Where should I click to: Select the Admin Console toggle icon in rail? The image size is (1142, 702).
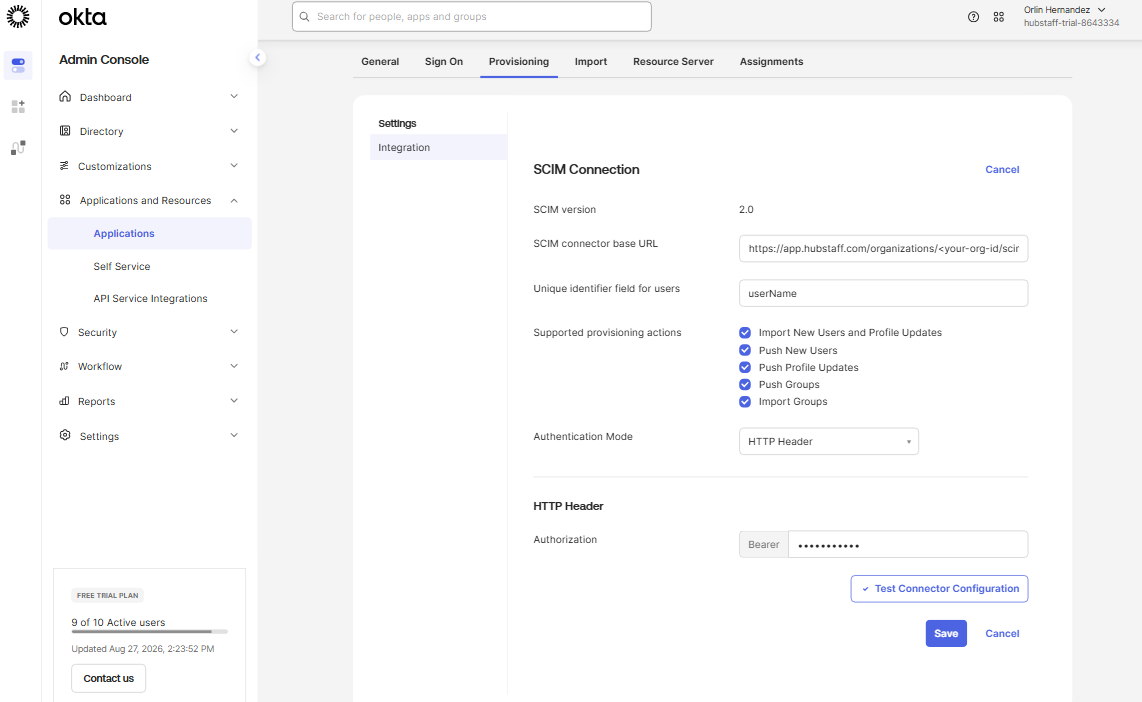pyautogui.click(x=18, y=66)
